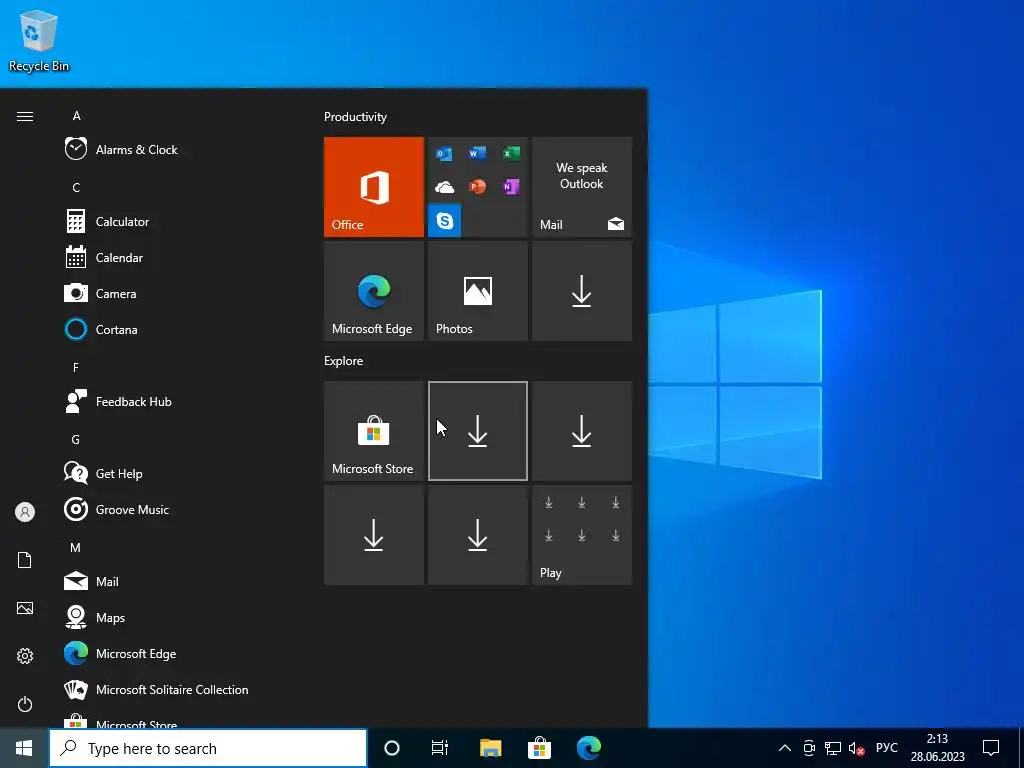Open the Mail live tile
This screenshot has height=768, width=1024.
[x=582, y=187]
